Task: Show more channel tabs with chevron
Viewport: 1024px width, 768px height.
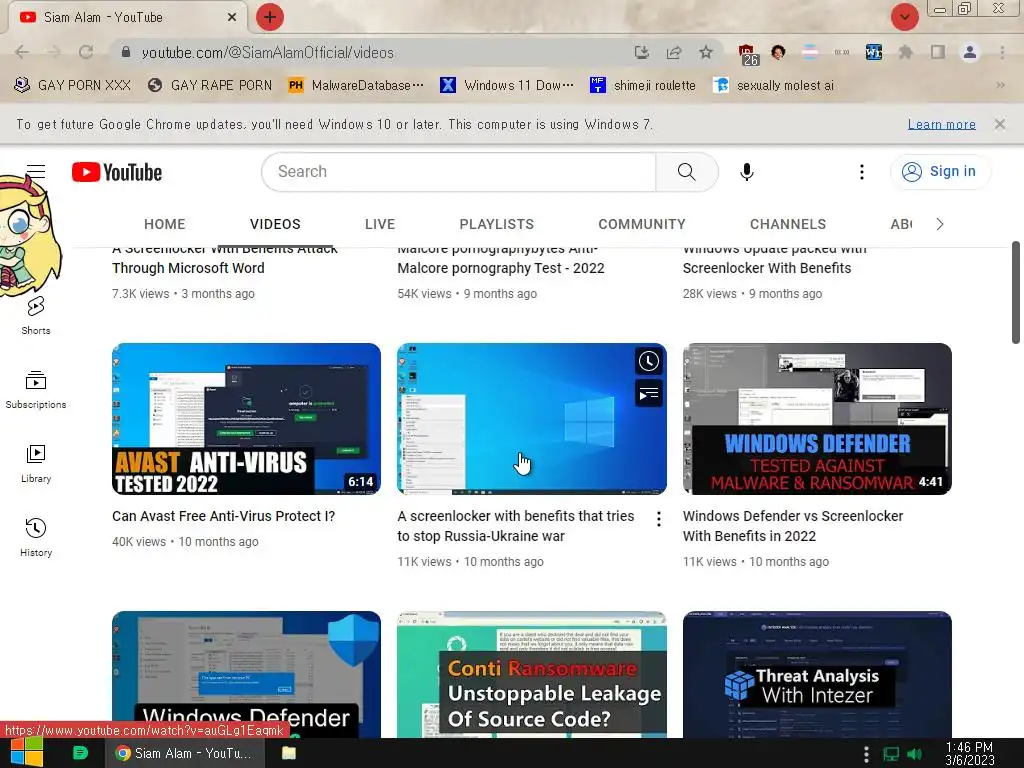Action: tap(940, 224)
